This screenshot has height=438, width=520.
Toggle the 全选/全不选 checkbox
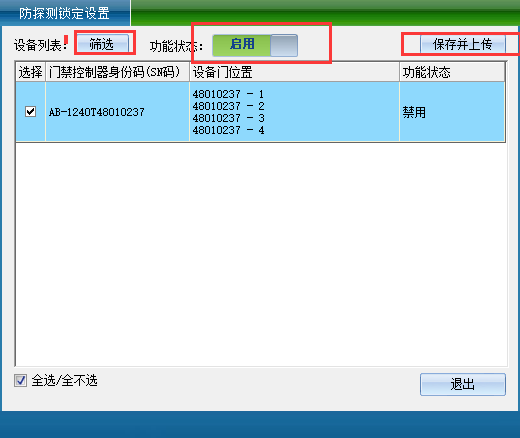[20, 380]
